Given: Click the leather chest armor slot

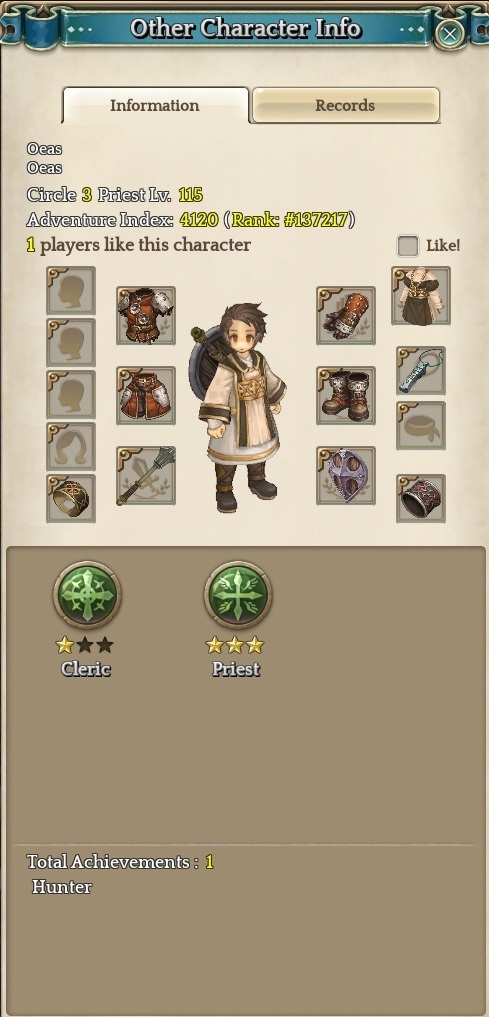Looking at the screenshot, I should [x=146, y=315].
